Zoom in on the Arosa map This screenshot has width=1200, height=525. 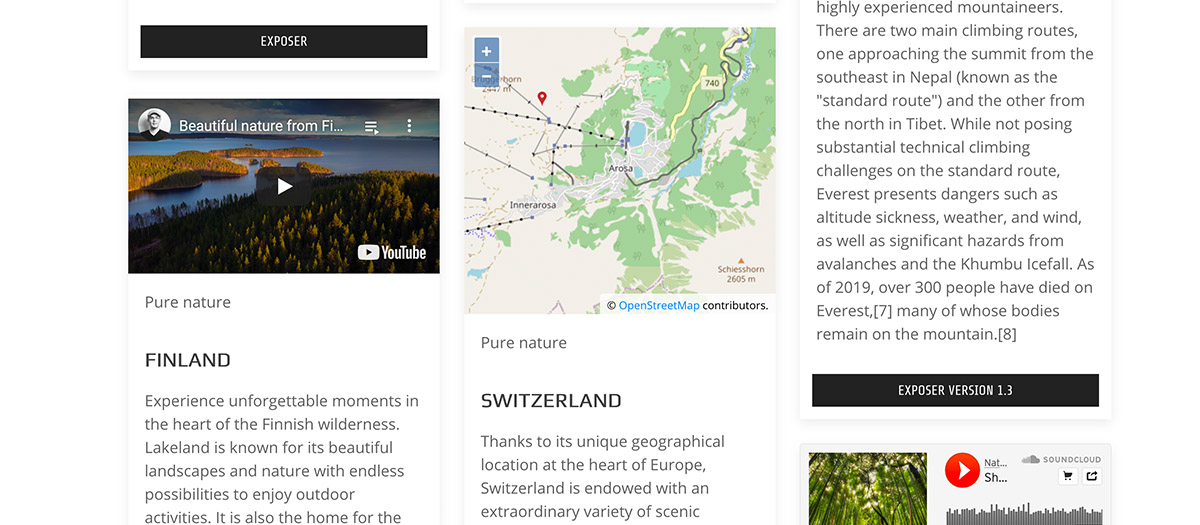point(486,51)
